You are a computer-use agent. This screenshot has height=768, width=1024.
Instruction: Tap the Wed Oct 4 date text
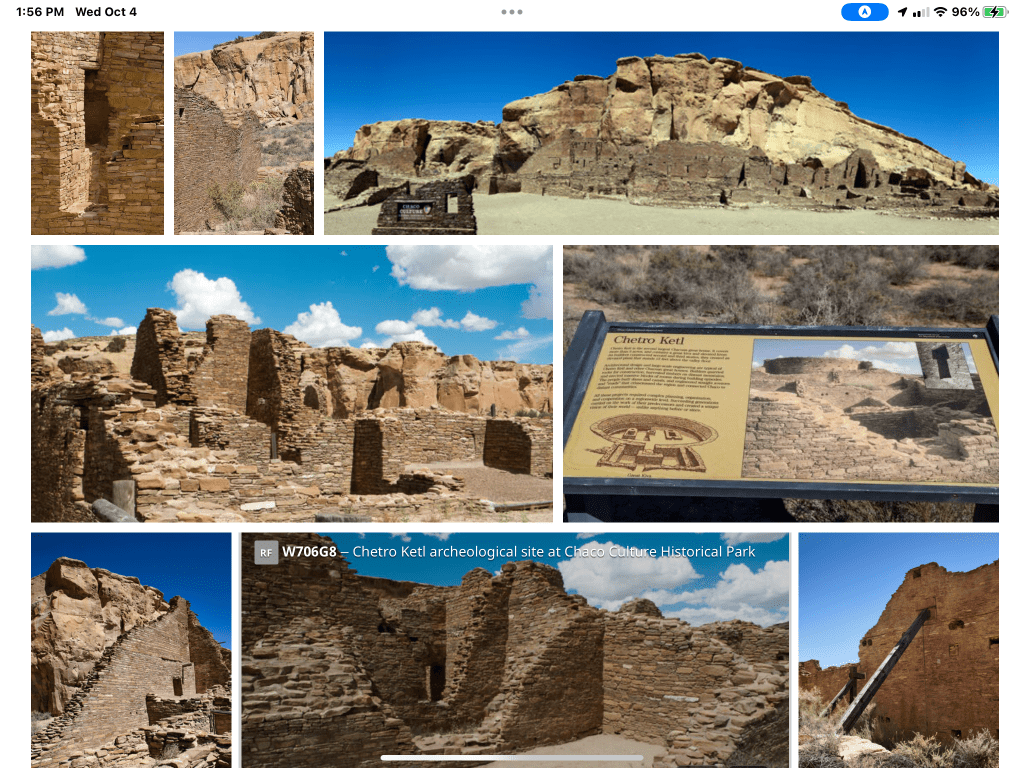[106, 12]
